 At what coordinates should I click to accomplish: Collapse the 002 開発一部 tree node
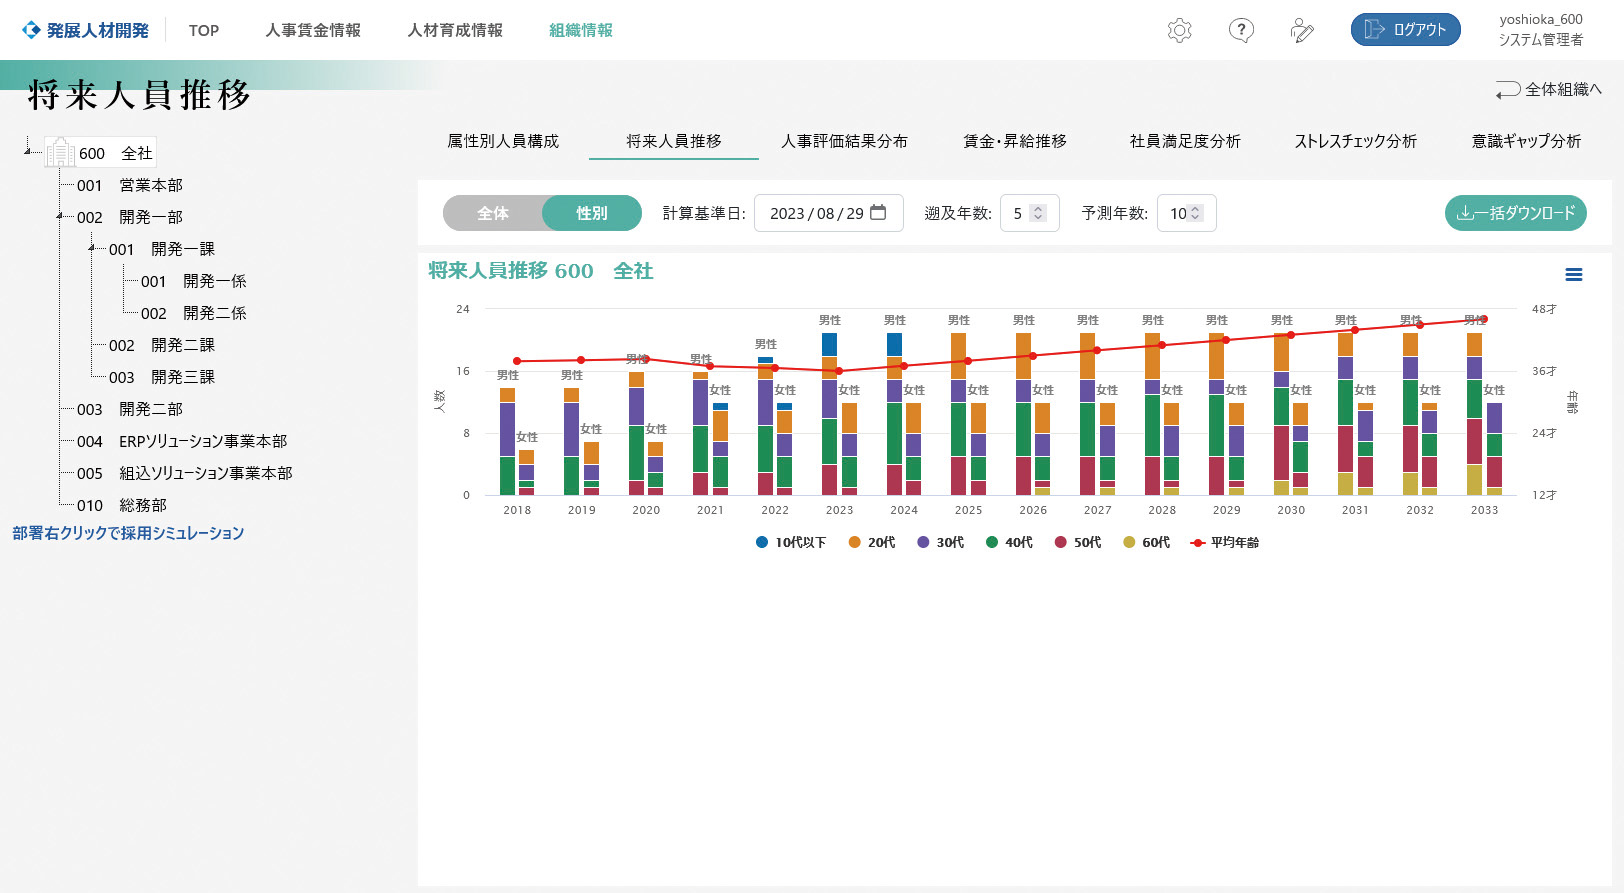(60, 216)
